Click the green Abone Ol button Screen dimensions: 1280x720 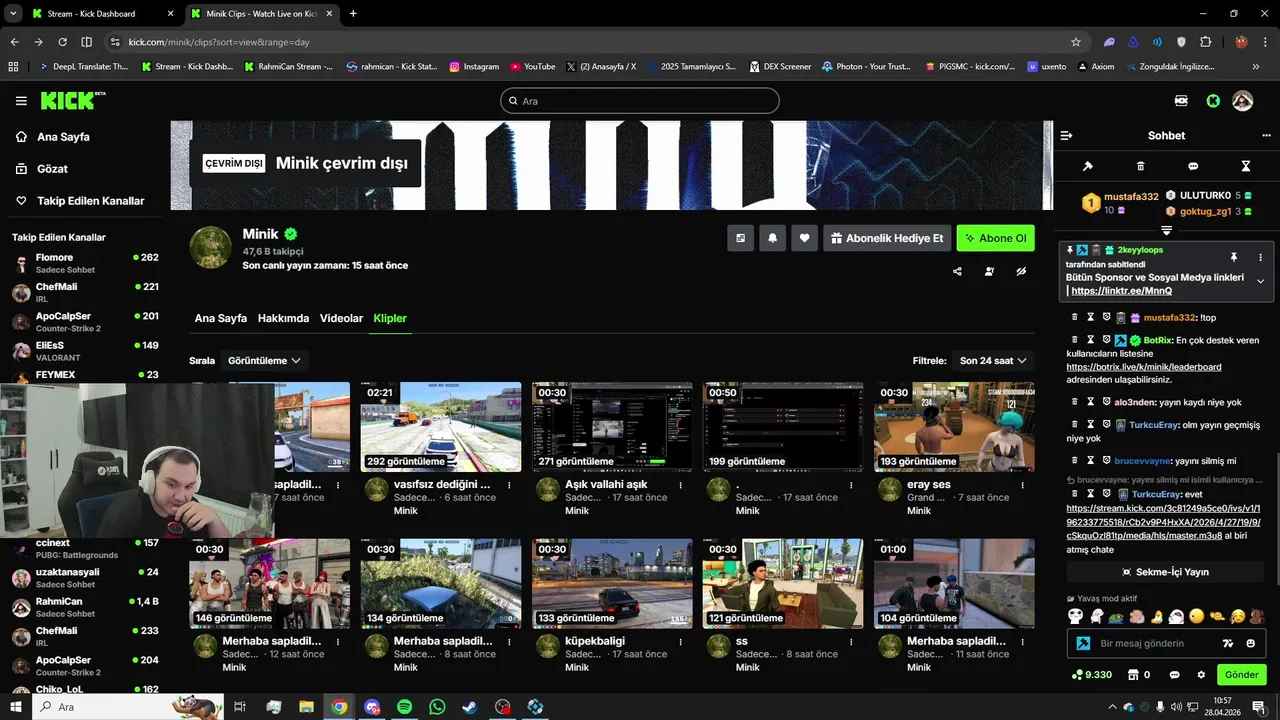[x=995, y=238]
